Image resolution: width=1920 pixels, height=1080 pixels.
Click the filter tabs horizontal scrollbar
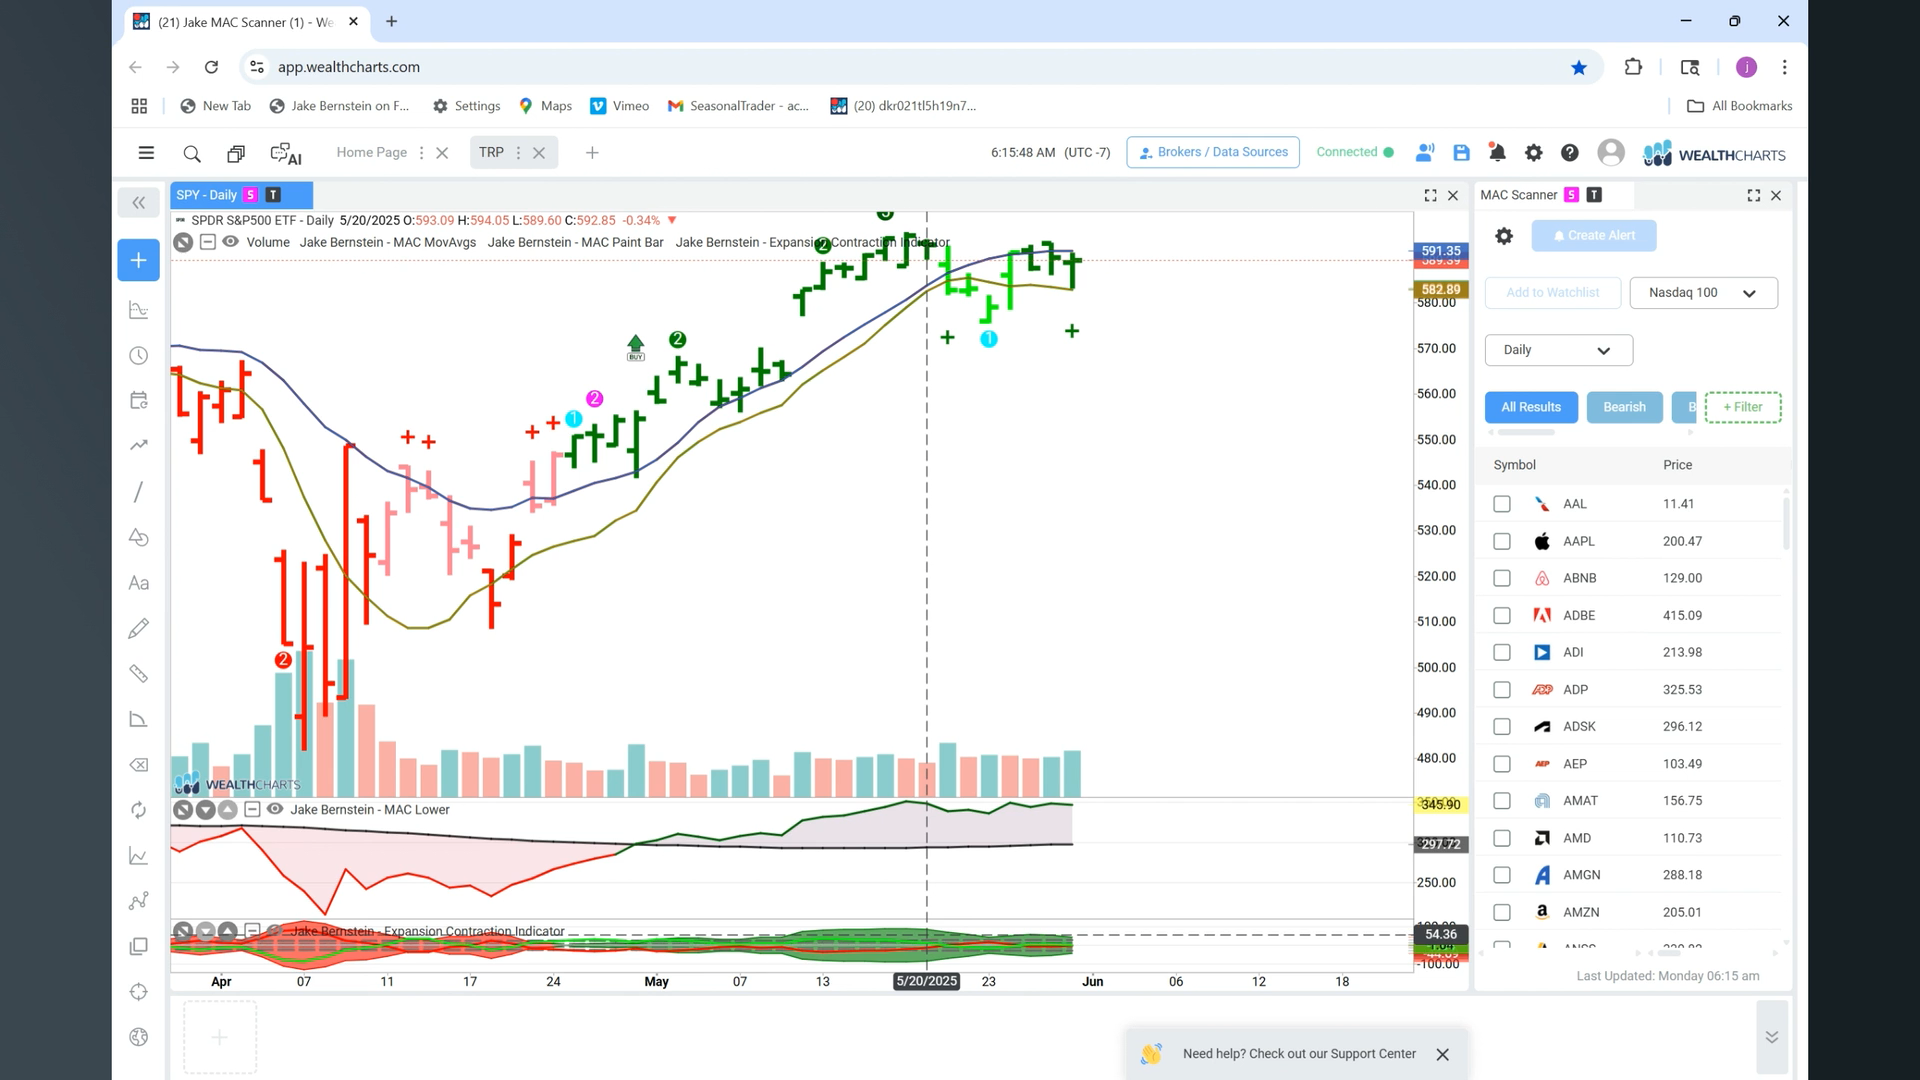pyautogui.click(x=1525, y=432)
